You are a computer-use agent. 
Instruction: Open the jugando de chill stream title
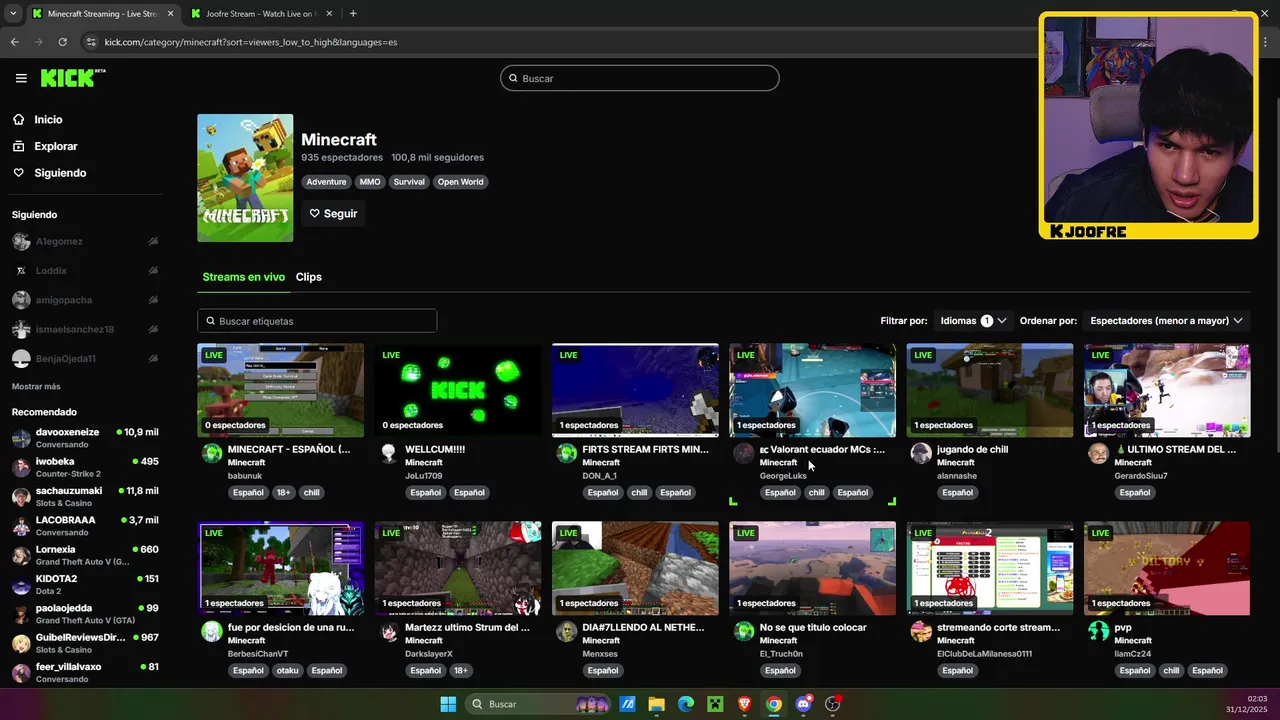point(972,450)
